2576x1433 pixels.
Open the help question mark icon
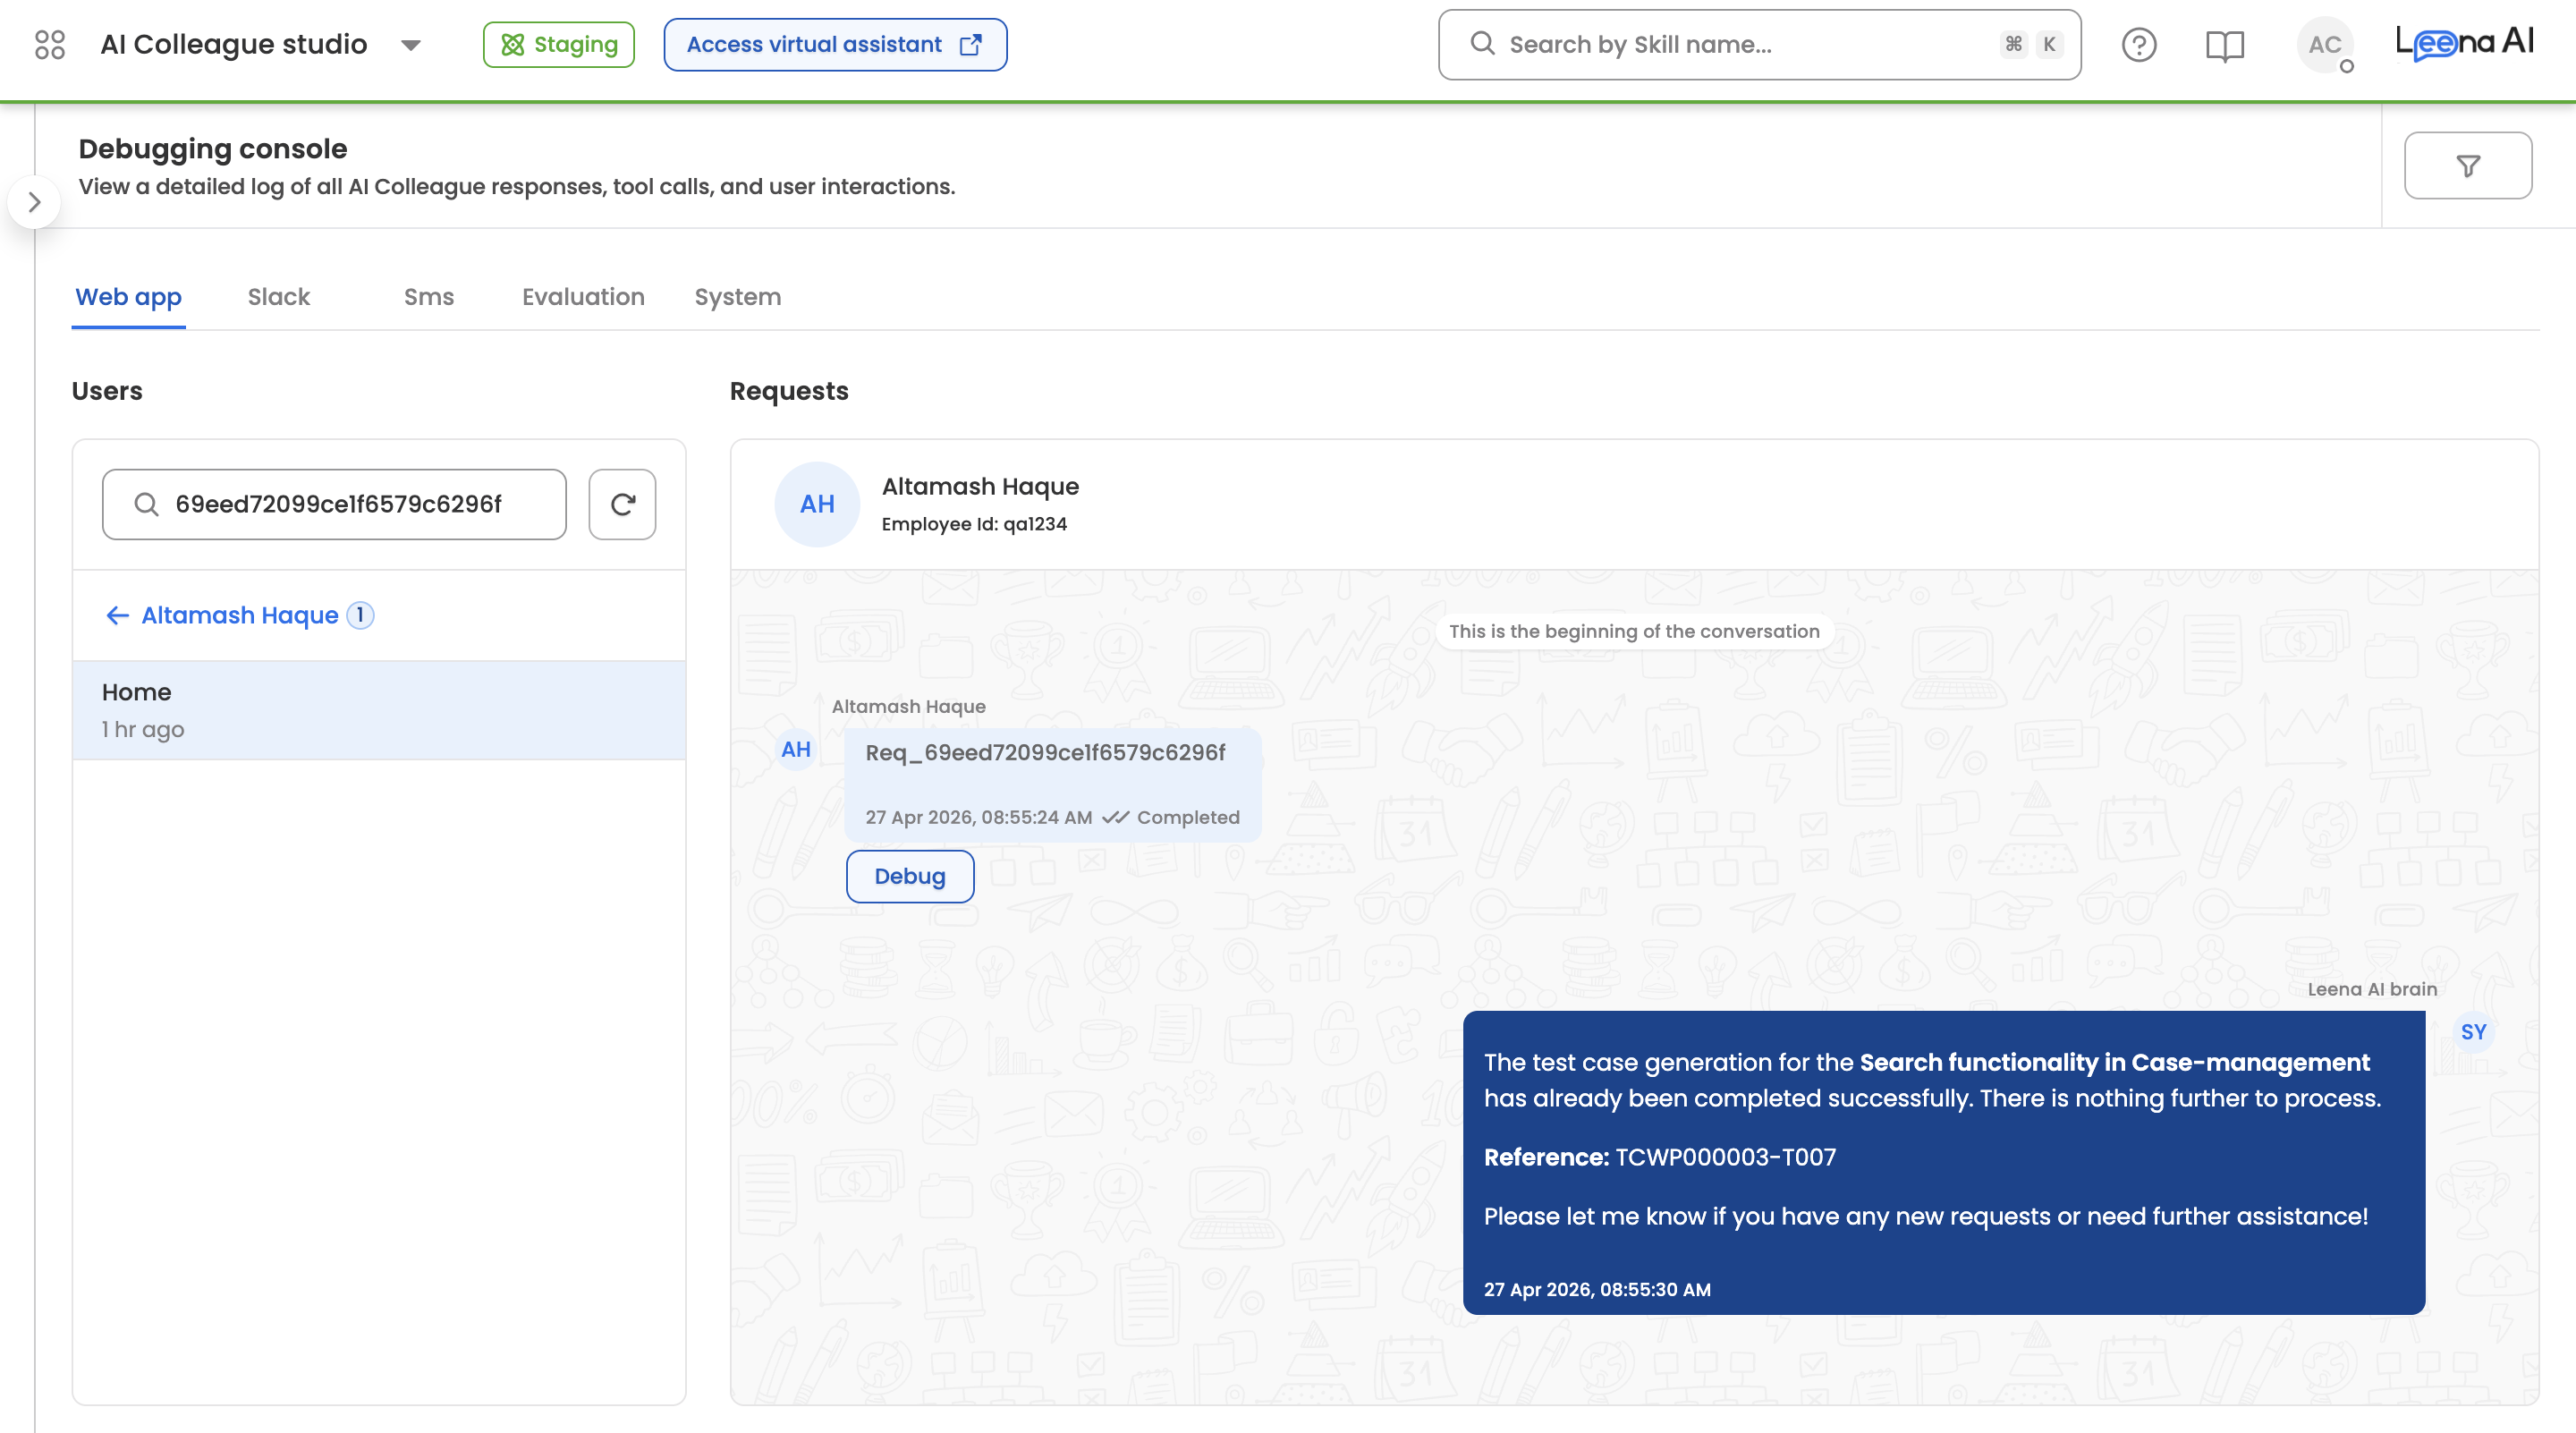2138,45
